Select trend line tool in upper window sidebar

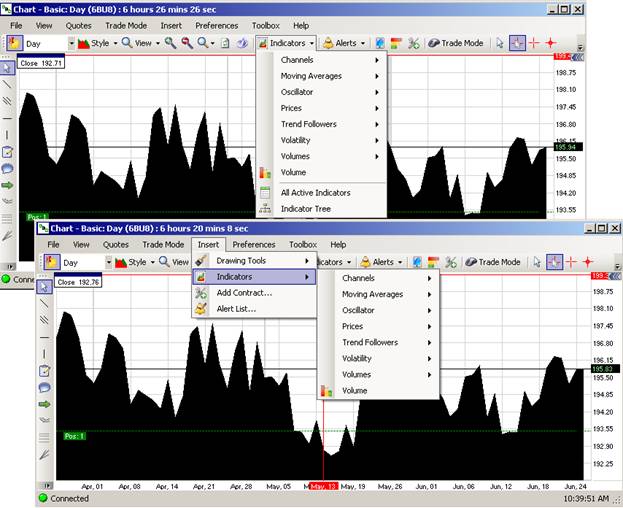tap(7, 84)
